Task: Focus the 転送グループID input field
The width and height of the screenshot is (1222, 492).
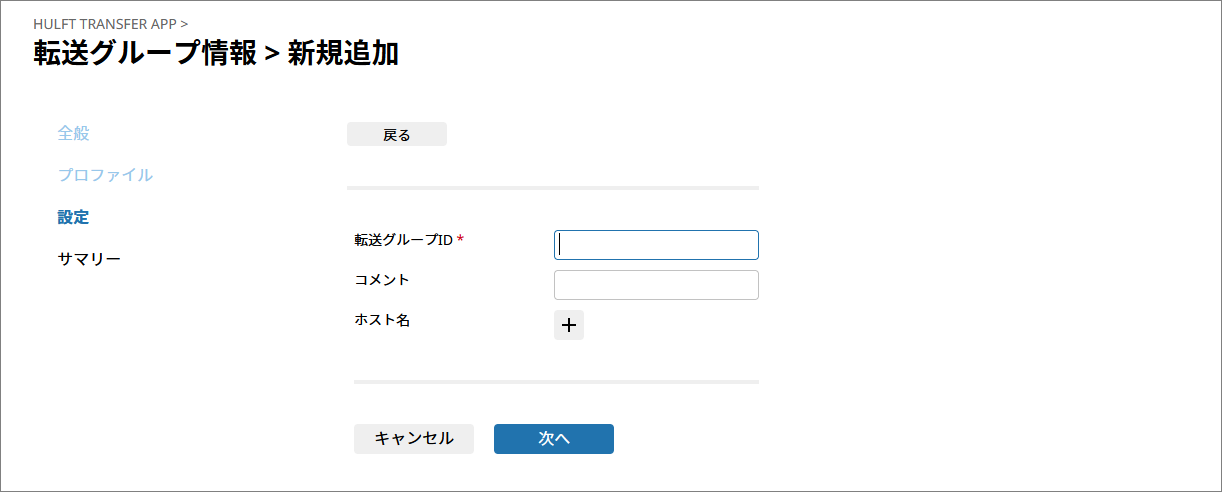Action: (x=656, y=245)
